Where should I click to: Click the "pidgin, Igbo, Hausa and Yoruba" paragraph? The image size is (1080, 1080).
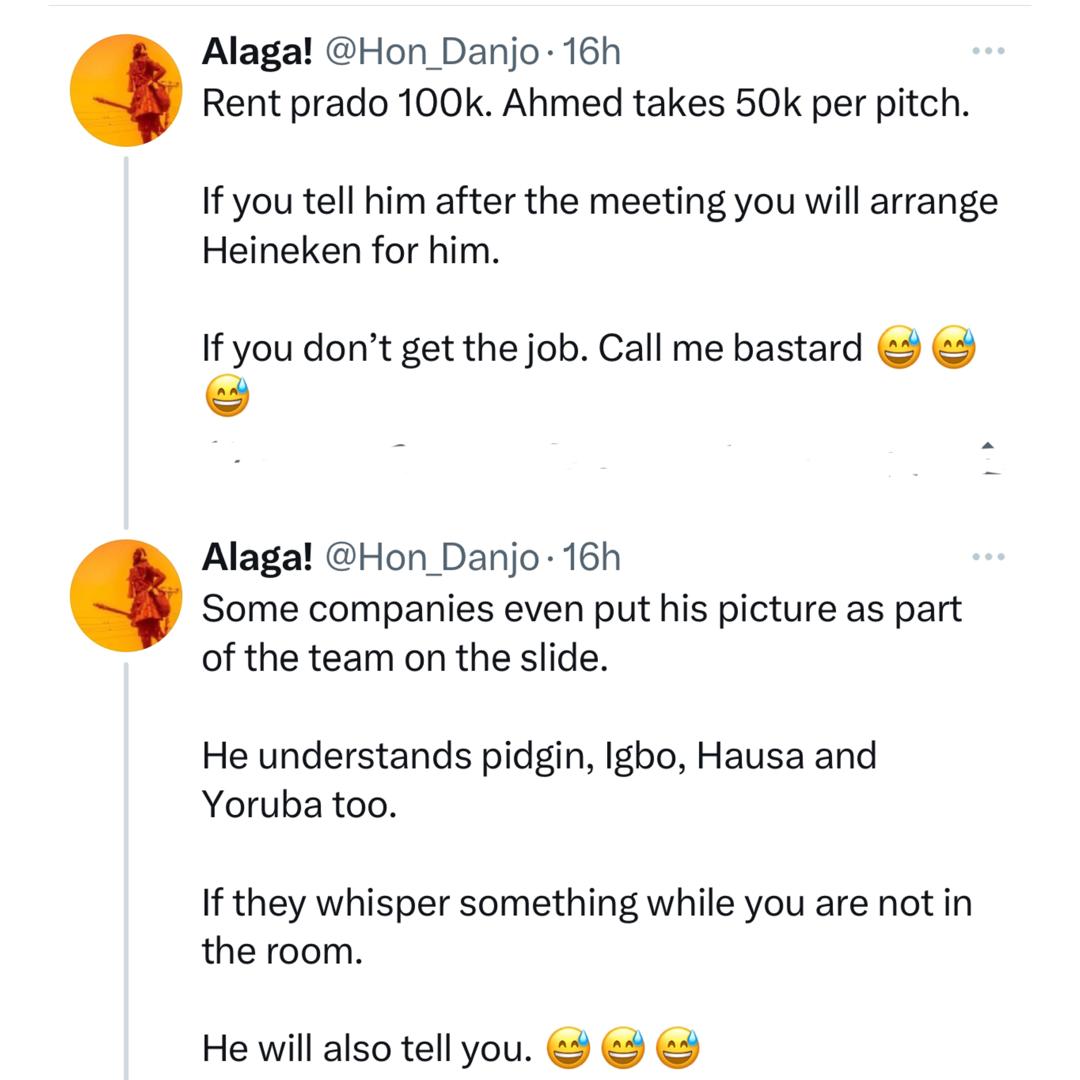pos(539,780)
